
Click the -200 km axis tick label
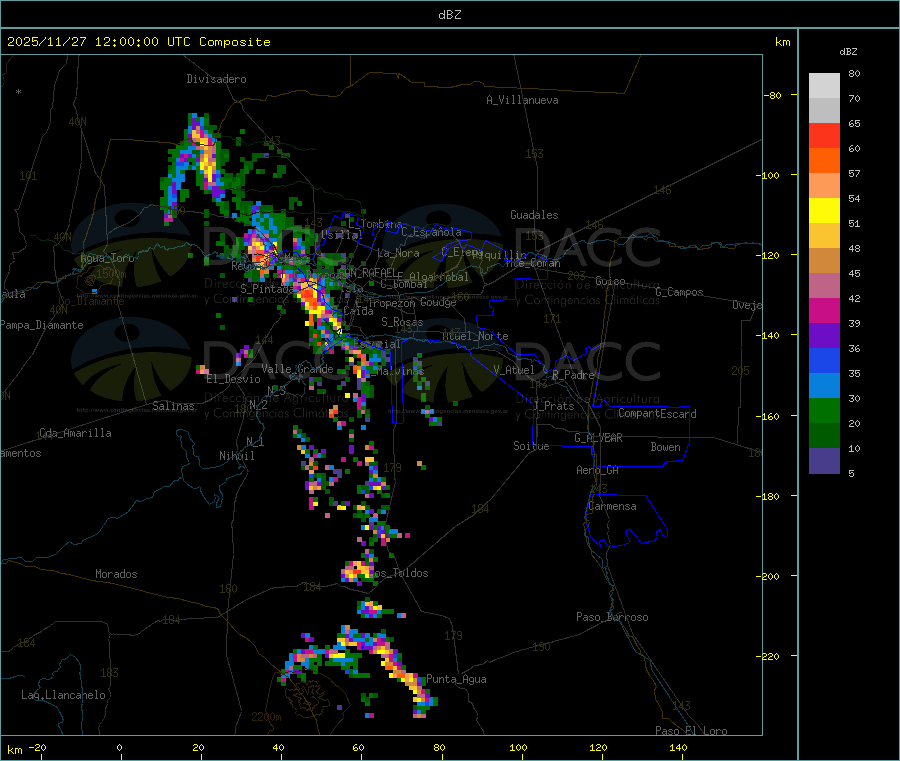(770, 576)
